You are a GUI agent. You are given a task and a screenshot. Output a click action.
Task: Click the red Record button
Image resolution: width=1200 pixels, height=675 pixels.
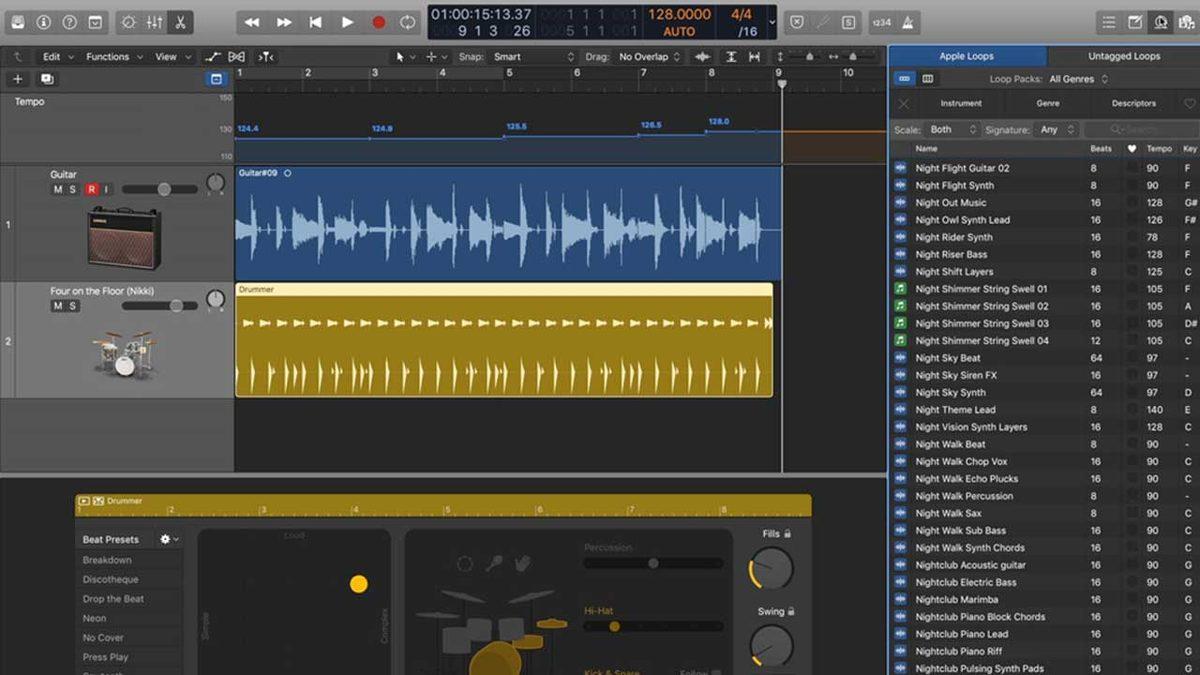(x=378, y=22)
